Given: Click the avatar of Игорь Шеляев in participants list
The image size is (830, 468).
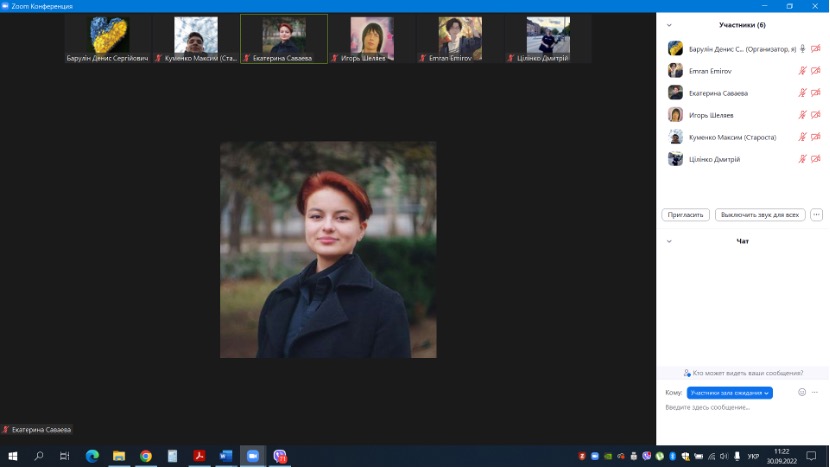Looking at the screenshot, I should (675, 115).
